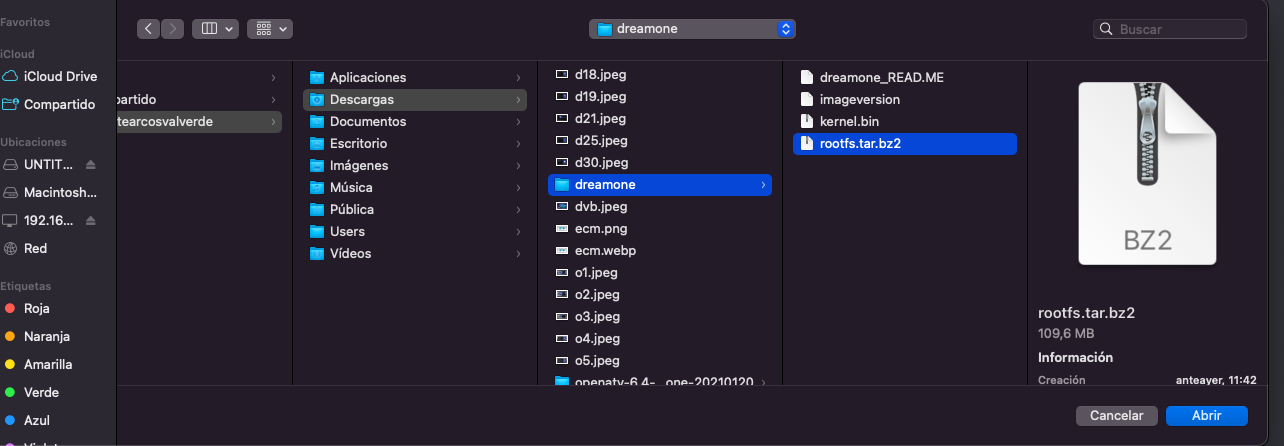Click the back navigation arrow

[149, 29]
